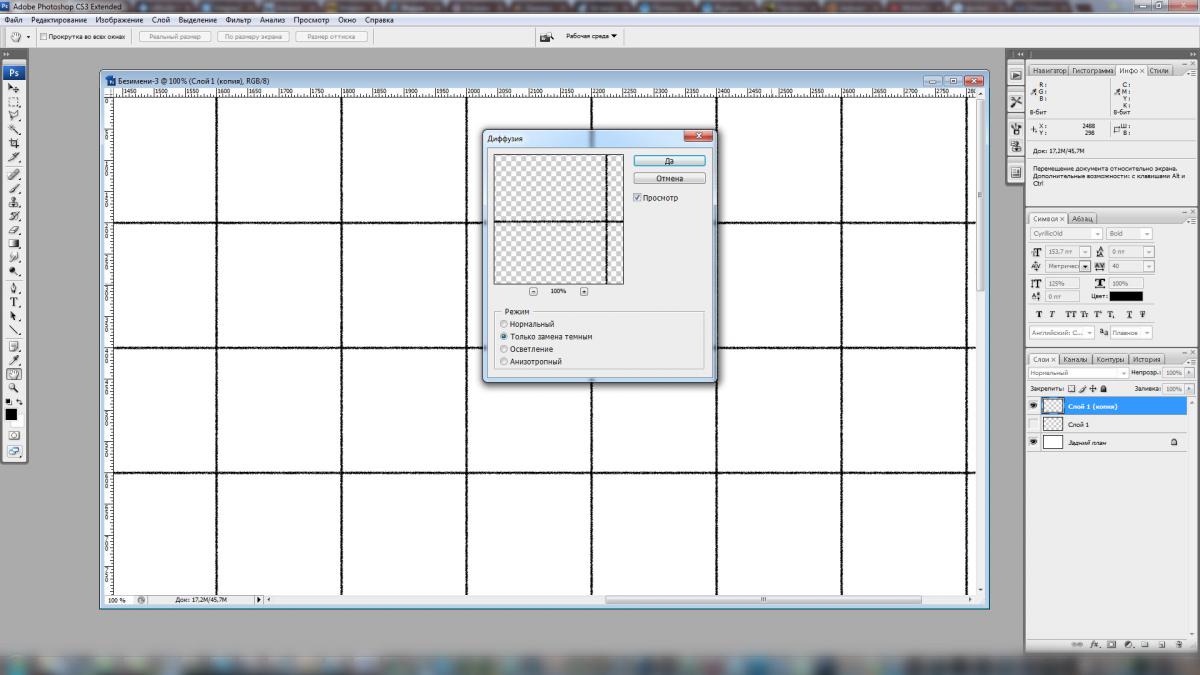The image size is (1200, 675).
Task: Open Рабочая среда workspace dropdown
Action: 592,36
